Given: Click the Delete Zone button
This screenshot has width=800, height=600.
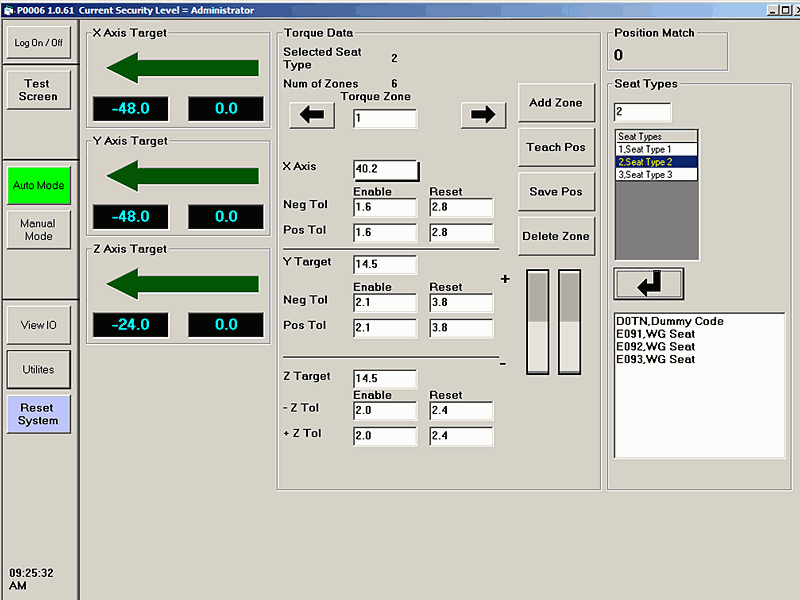Looking at the screenshot, I should point(556,236).
